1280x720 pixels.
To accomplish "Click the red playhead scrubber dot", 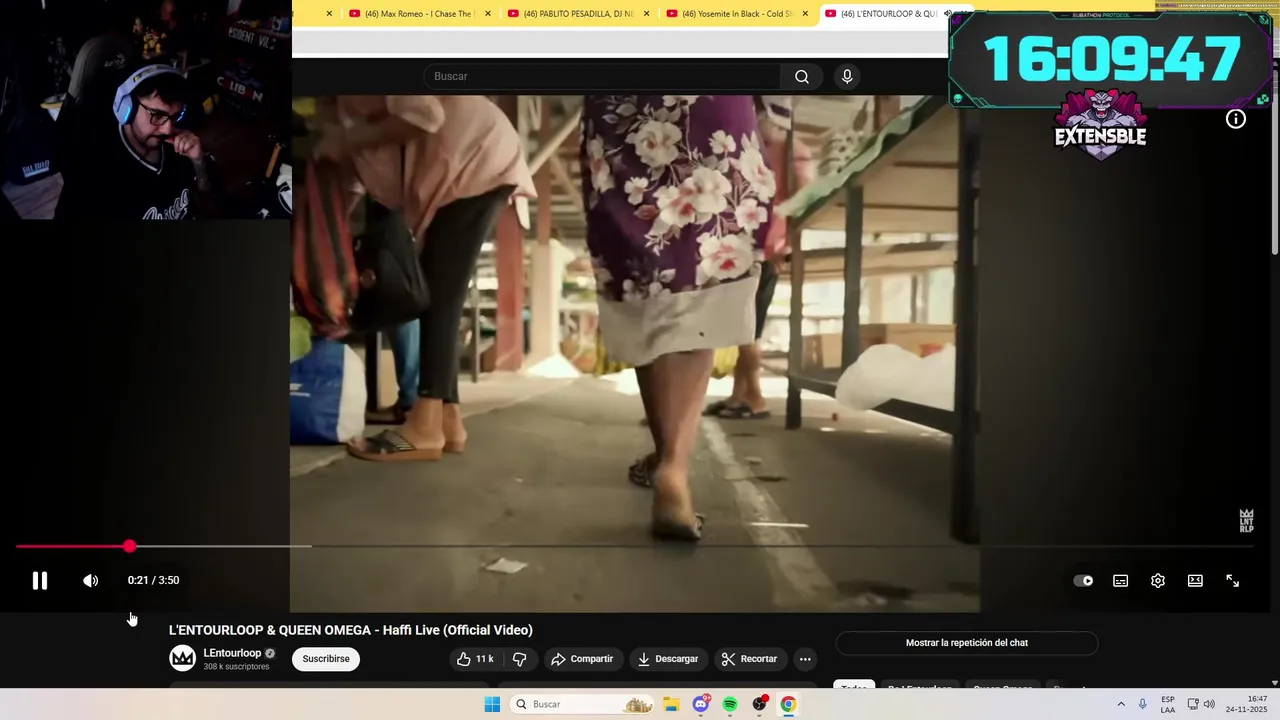I will pyautogui.click(x=129, y=546).
